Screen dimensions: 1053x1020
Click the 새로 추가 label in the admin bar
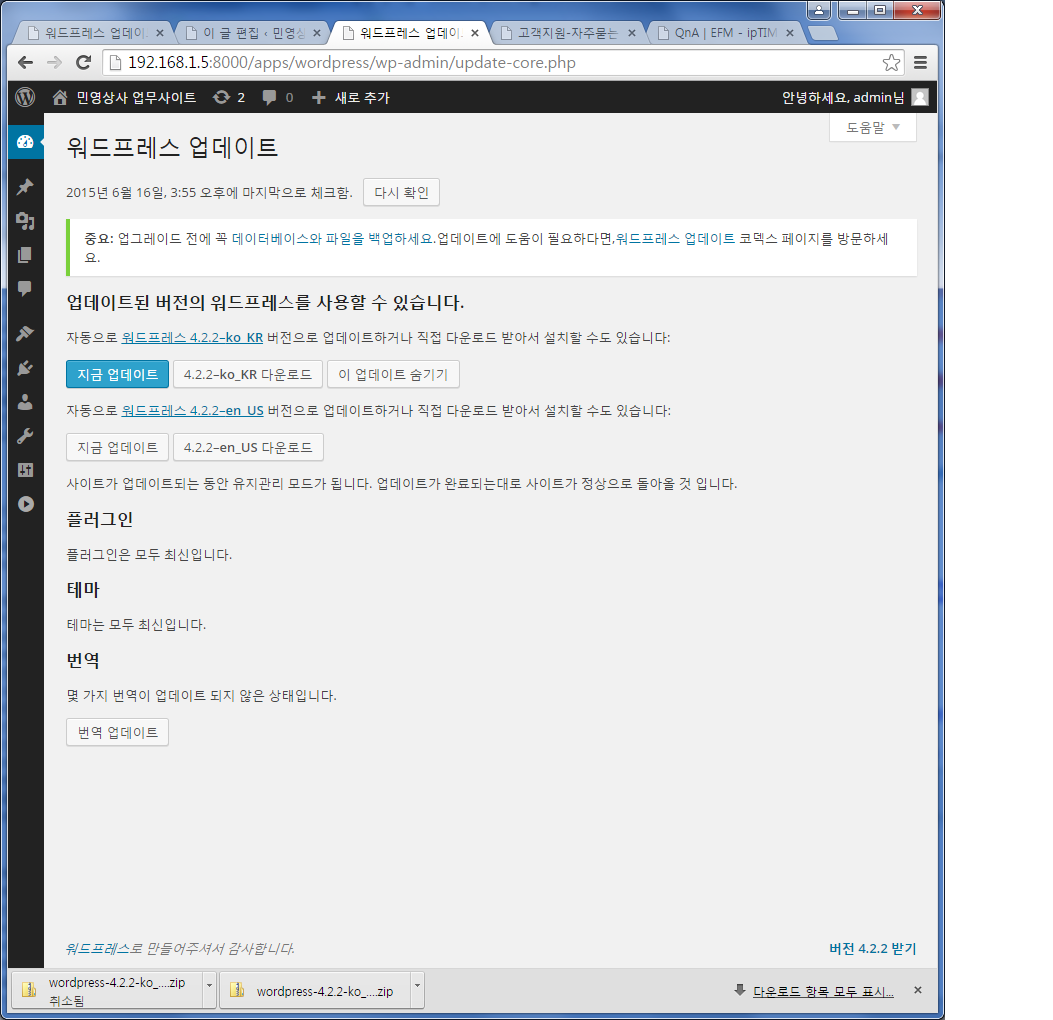tap(362, 97)
